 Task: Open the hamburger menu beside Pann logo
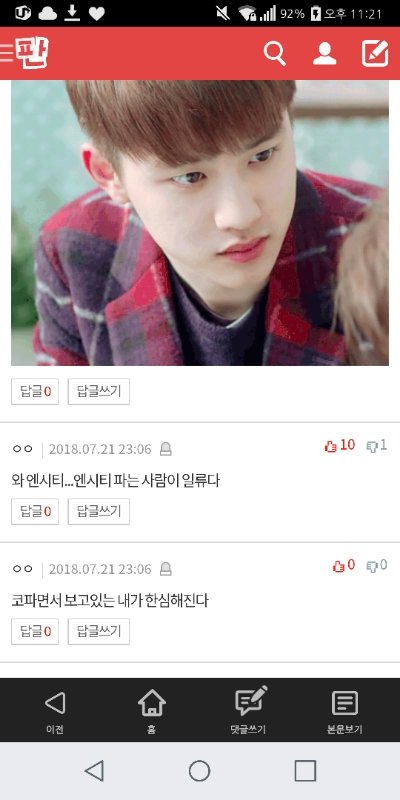point(7,53)
